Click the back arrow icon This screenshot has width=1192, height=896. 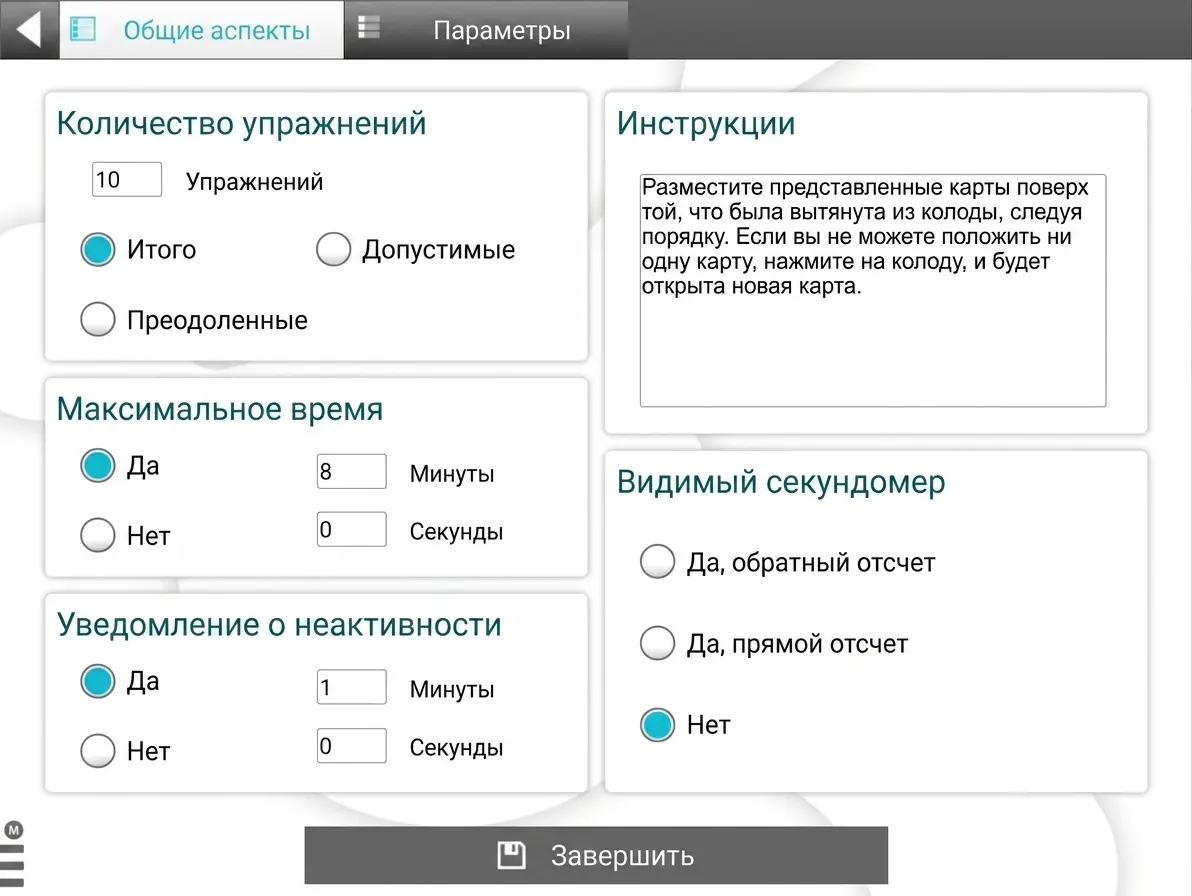click(x=29, y=30)
